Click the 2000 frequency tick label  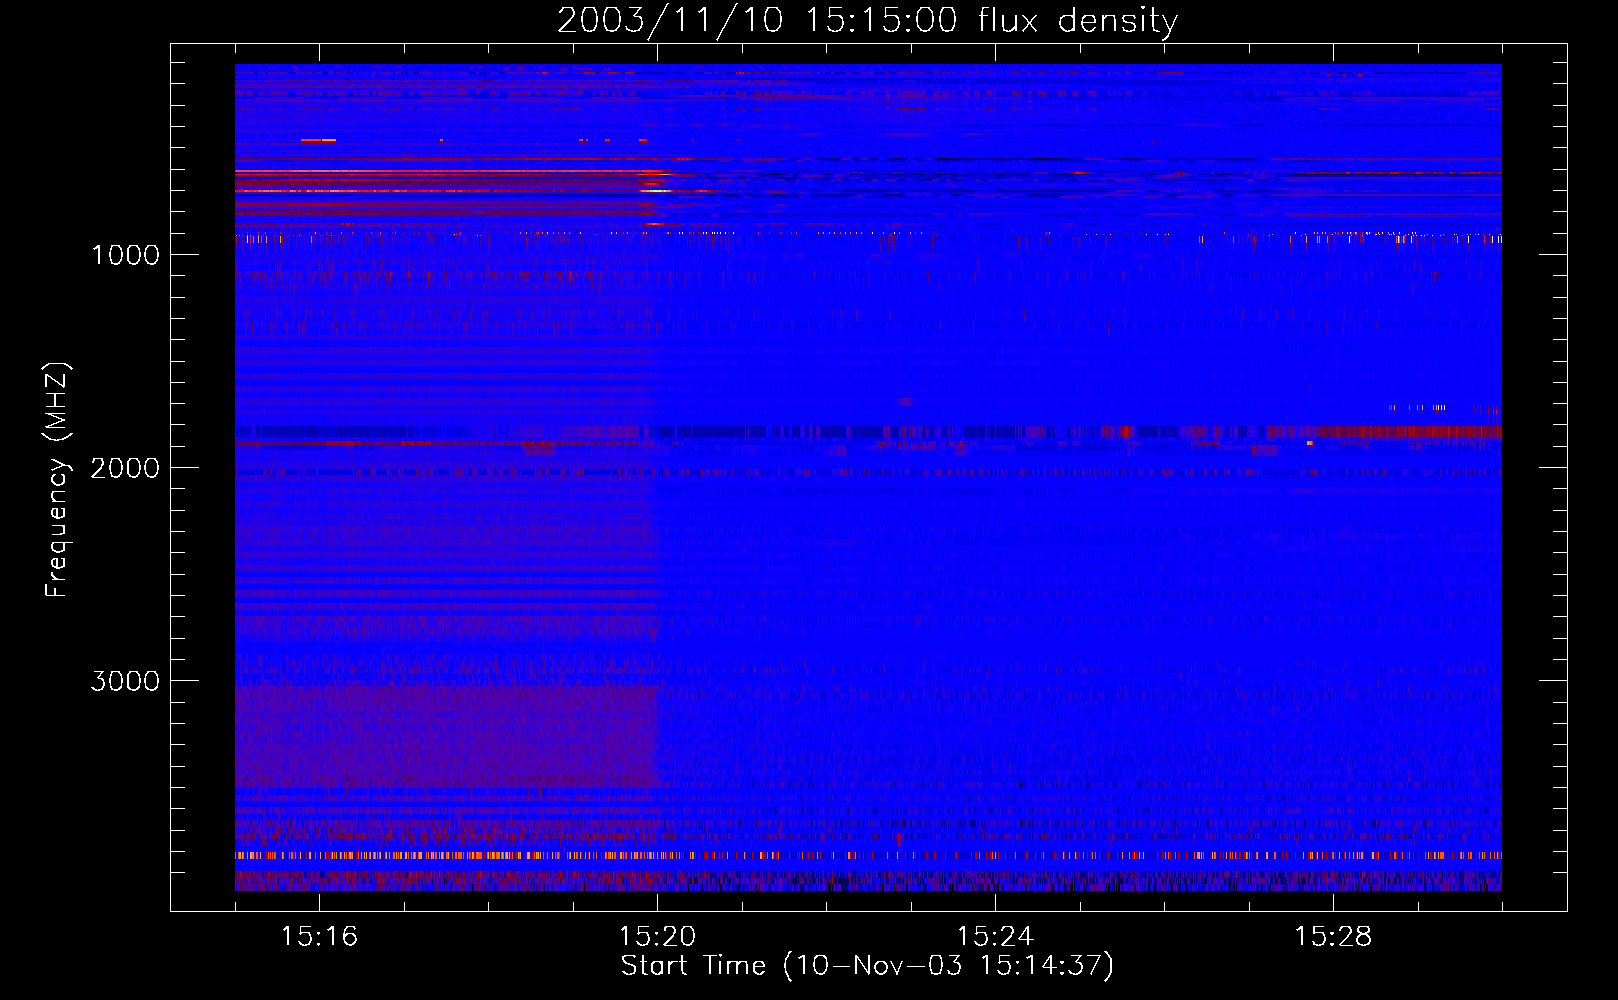pyautogui.click(x=125, y=468)
